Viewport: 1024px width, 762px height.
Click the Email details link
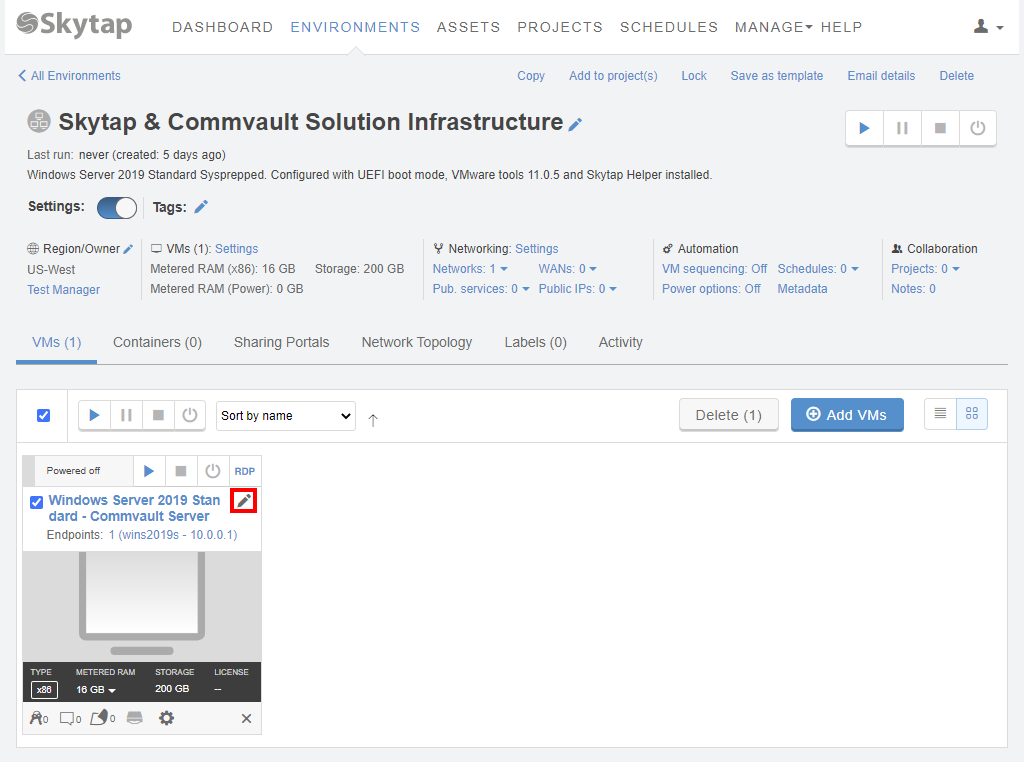881,76
